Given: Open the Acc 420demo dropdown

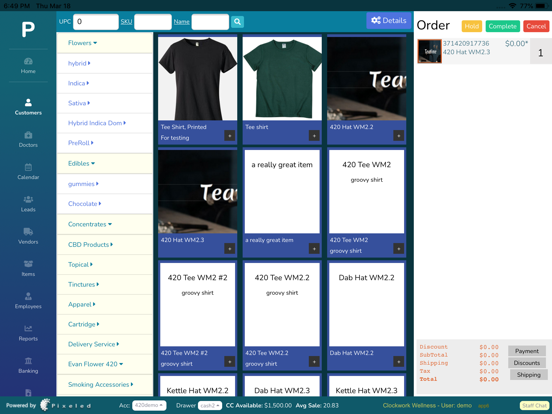Looking at the screenshot, I should [x=149, y=406].
